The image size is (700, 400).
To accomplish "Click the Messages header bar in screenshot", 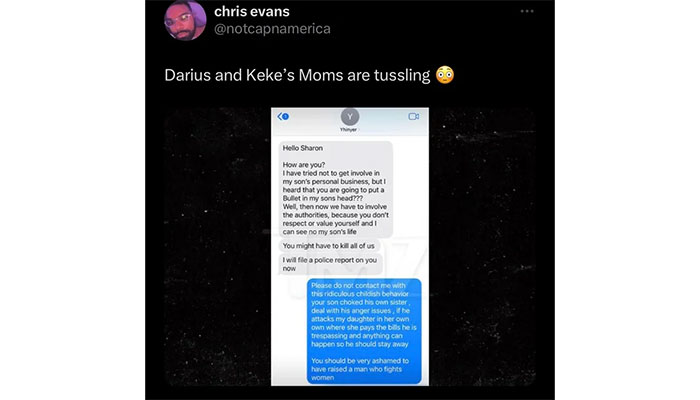I will 350,121.
